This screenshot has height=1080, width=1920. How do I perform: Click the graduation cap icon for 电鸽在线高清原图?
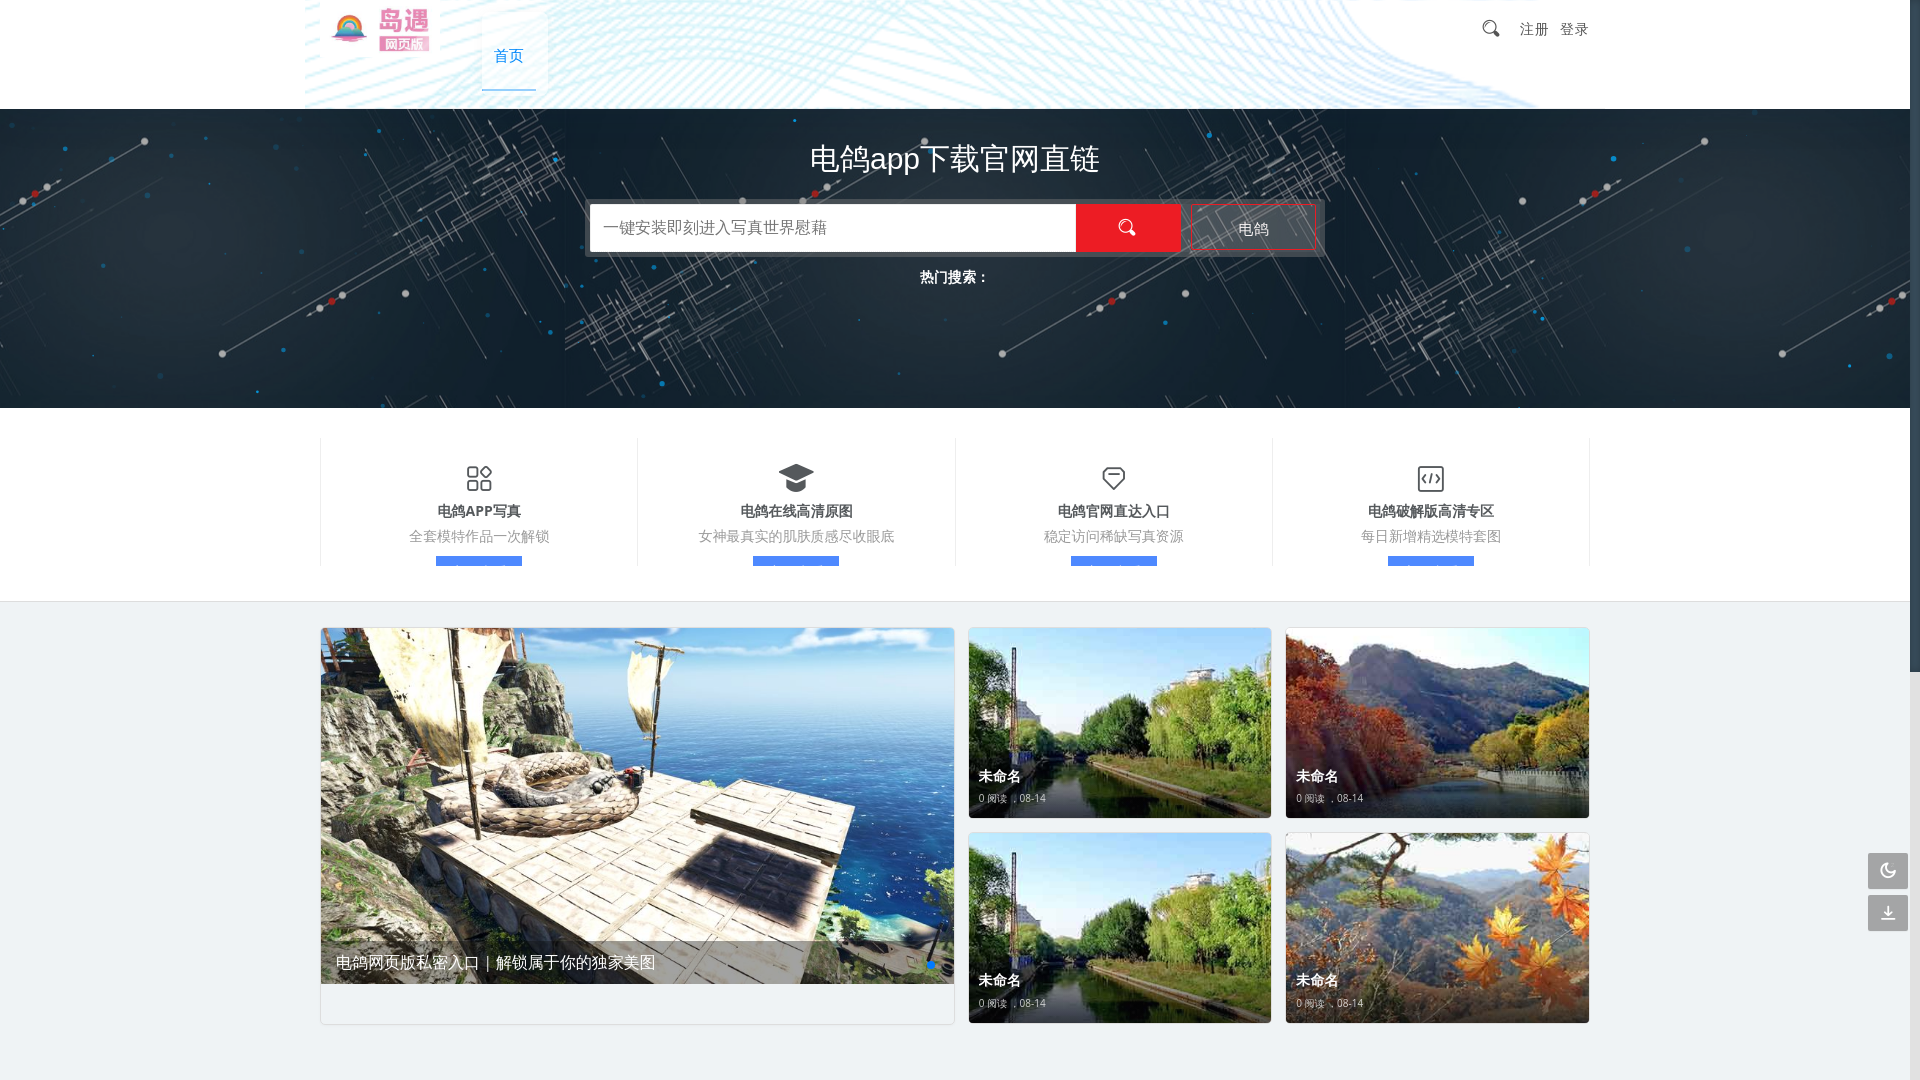[796, 478]
